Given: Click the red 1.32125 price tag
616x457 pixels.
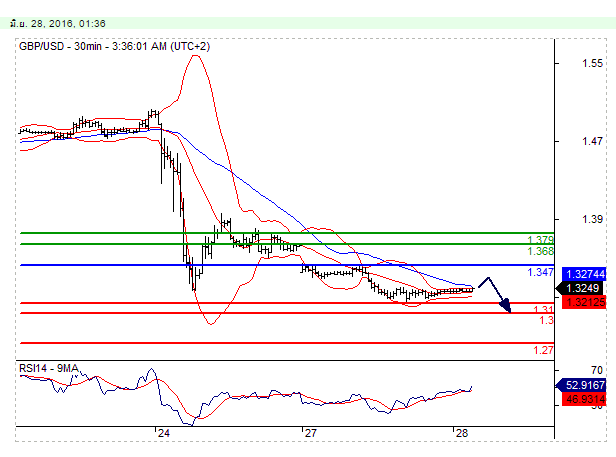Looking at the screenshot, I should point(584,302).
